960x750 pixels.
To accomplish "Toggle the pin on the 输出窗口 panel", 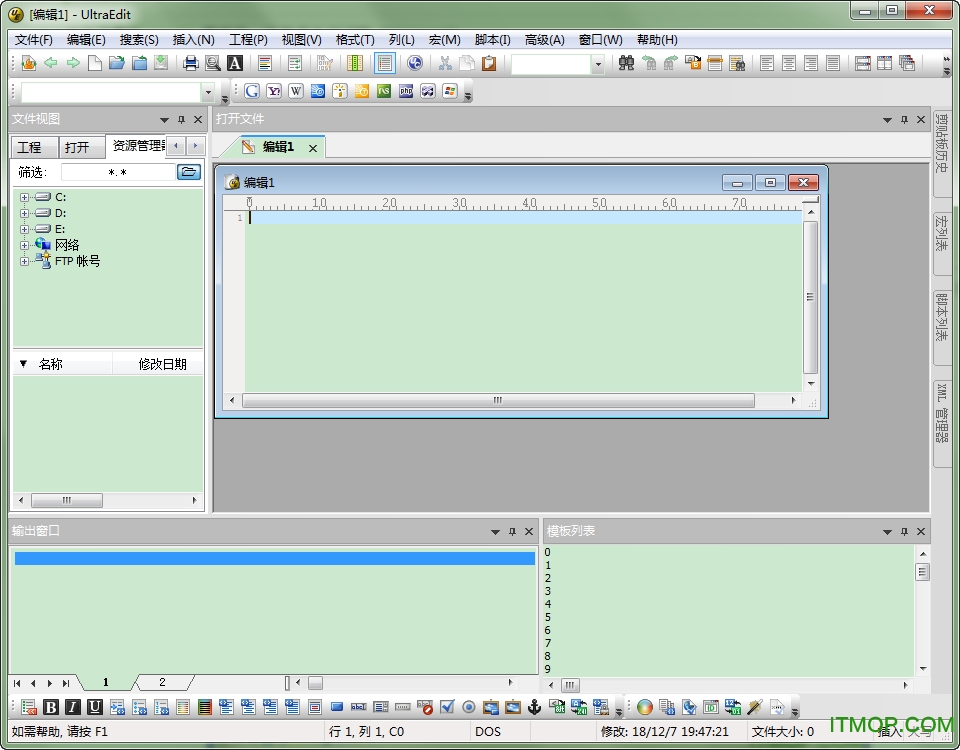I will coord(512,531).
